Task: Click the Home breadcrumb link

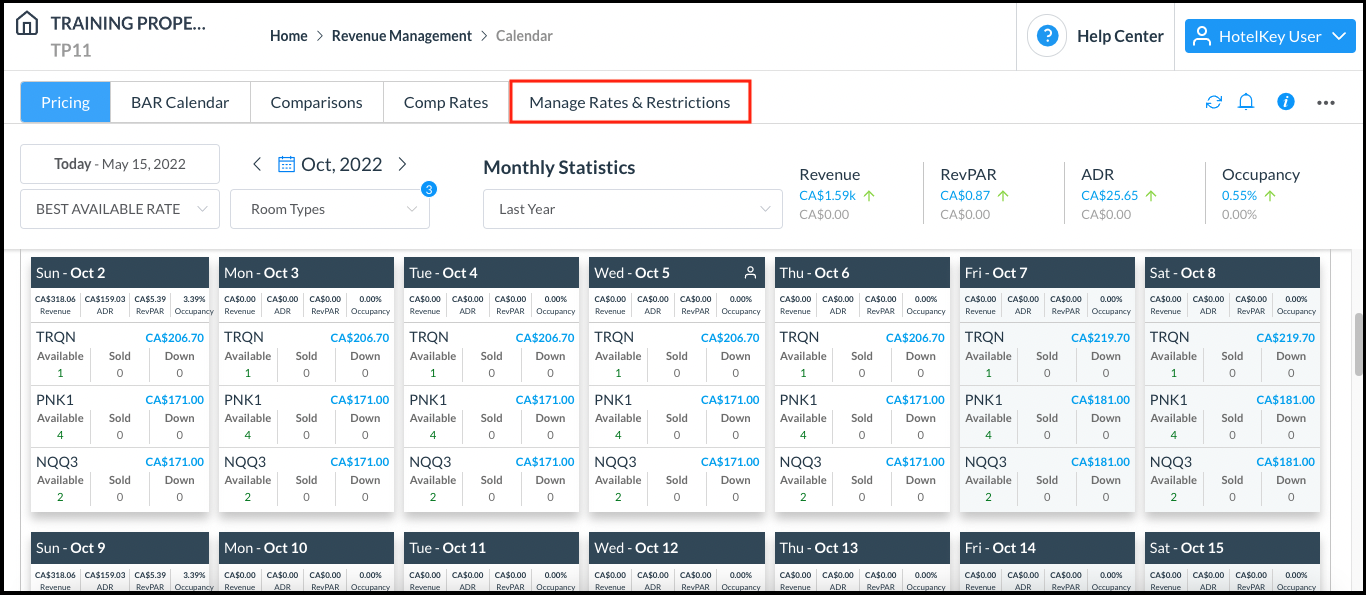Action: tap(288, 35)
